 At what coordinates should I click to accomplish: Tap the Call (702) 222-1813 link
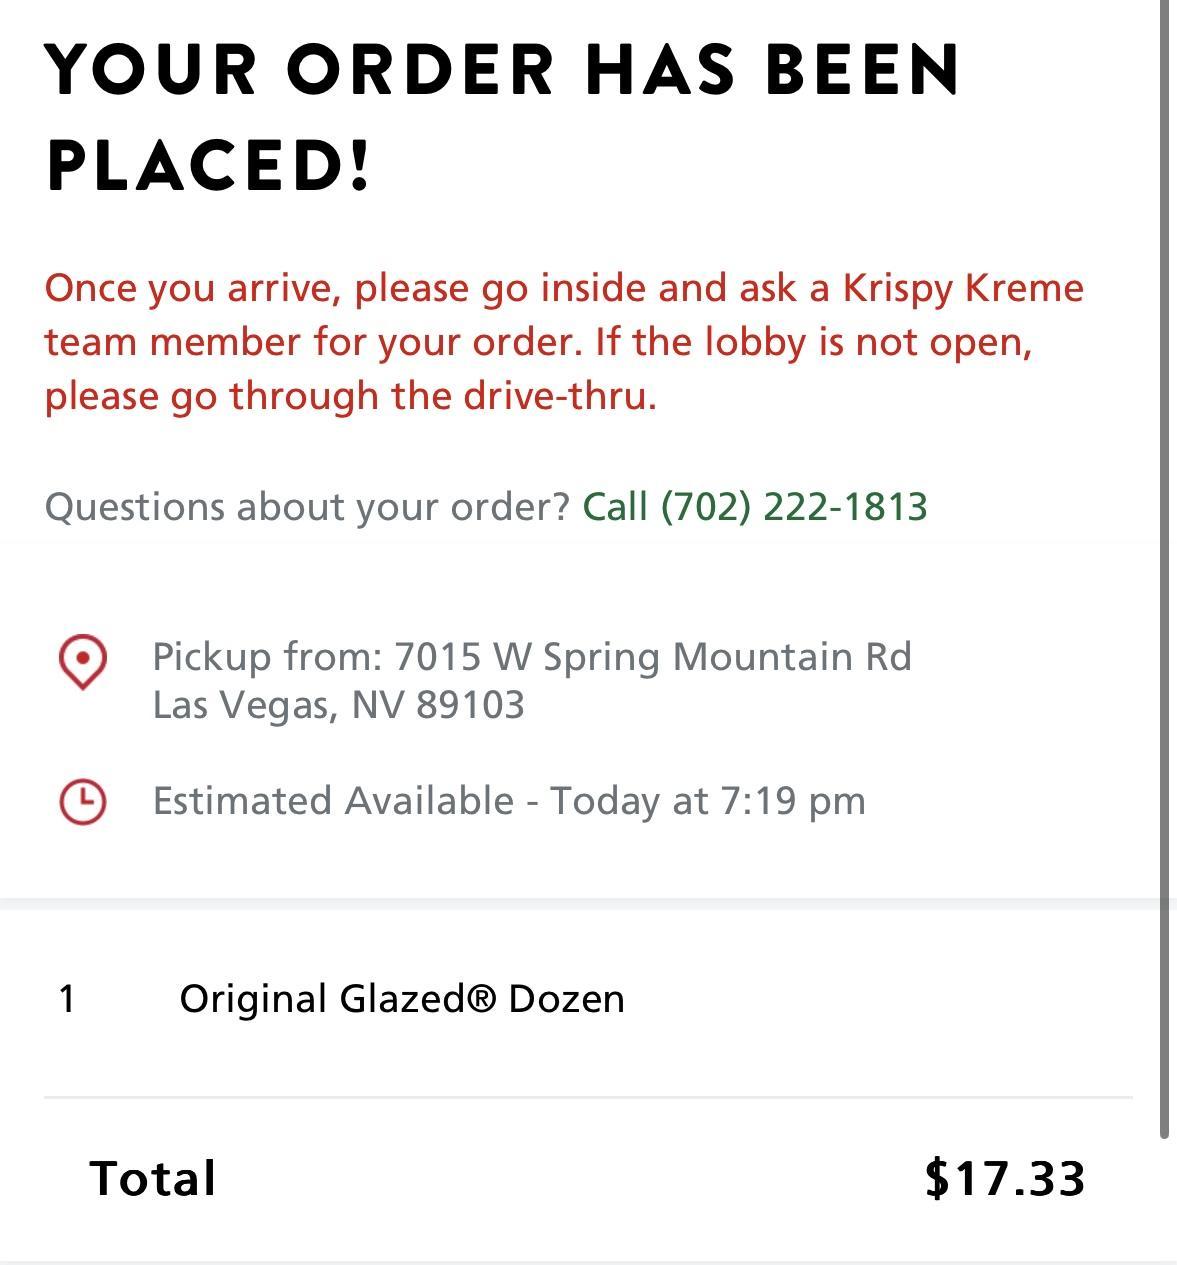point(755,507)
